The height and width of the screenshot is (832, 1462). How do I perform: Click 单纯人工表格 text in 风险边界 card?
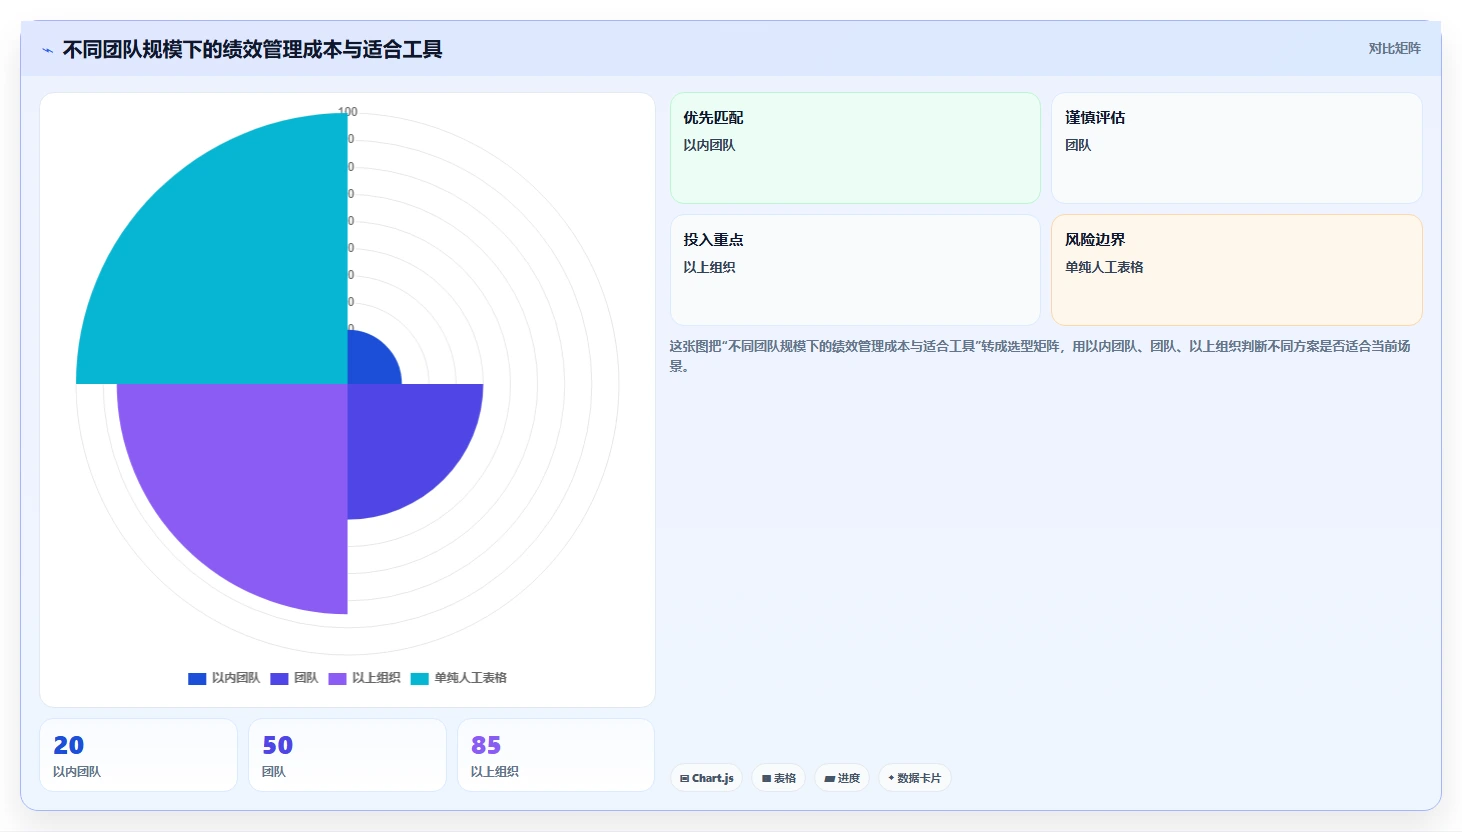tap(1104, 267)
